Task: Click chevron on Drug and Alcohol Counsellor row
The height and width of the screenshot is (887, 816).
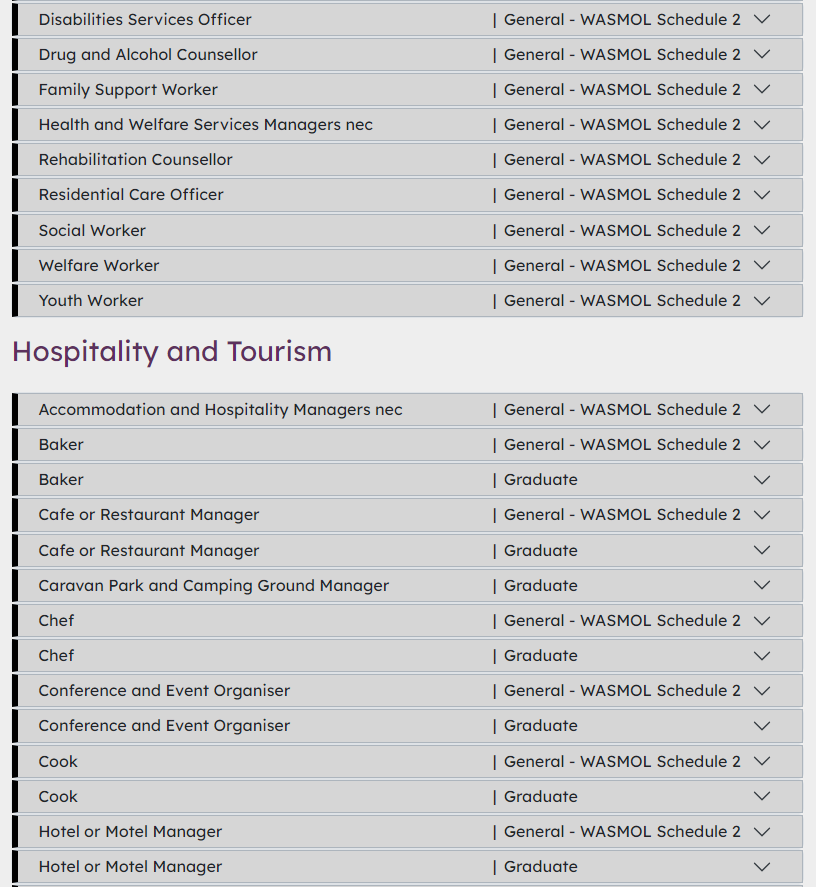Action: tap(762, 54)
